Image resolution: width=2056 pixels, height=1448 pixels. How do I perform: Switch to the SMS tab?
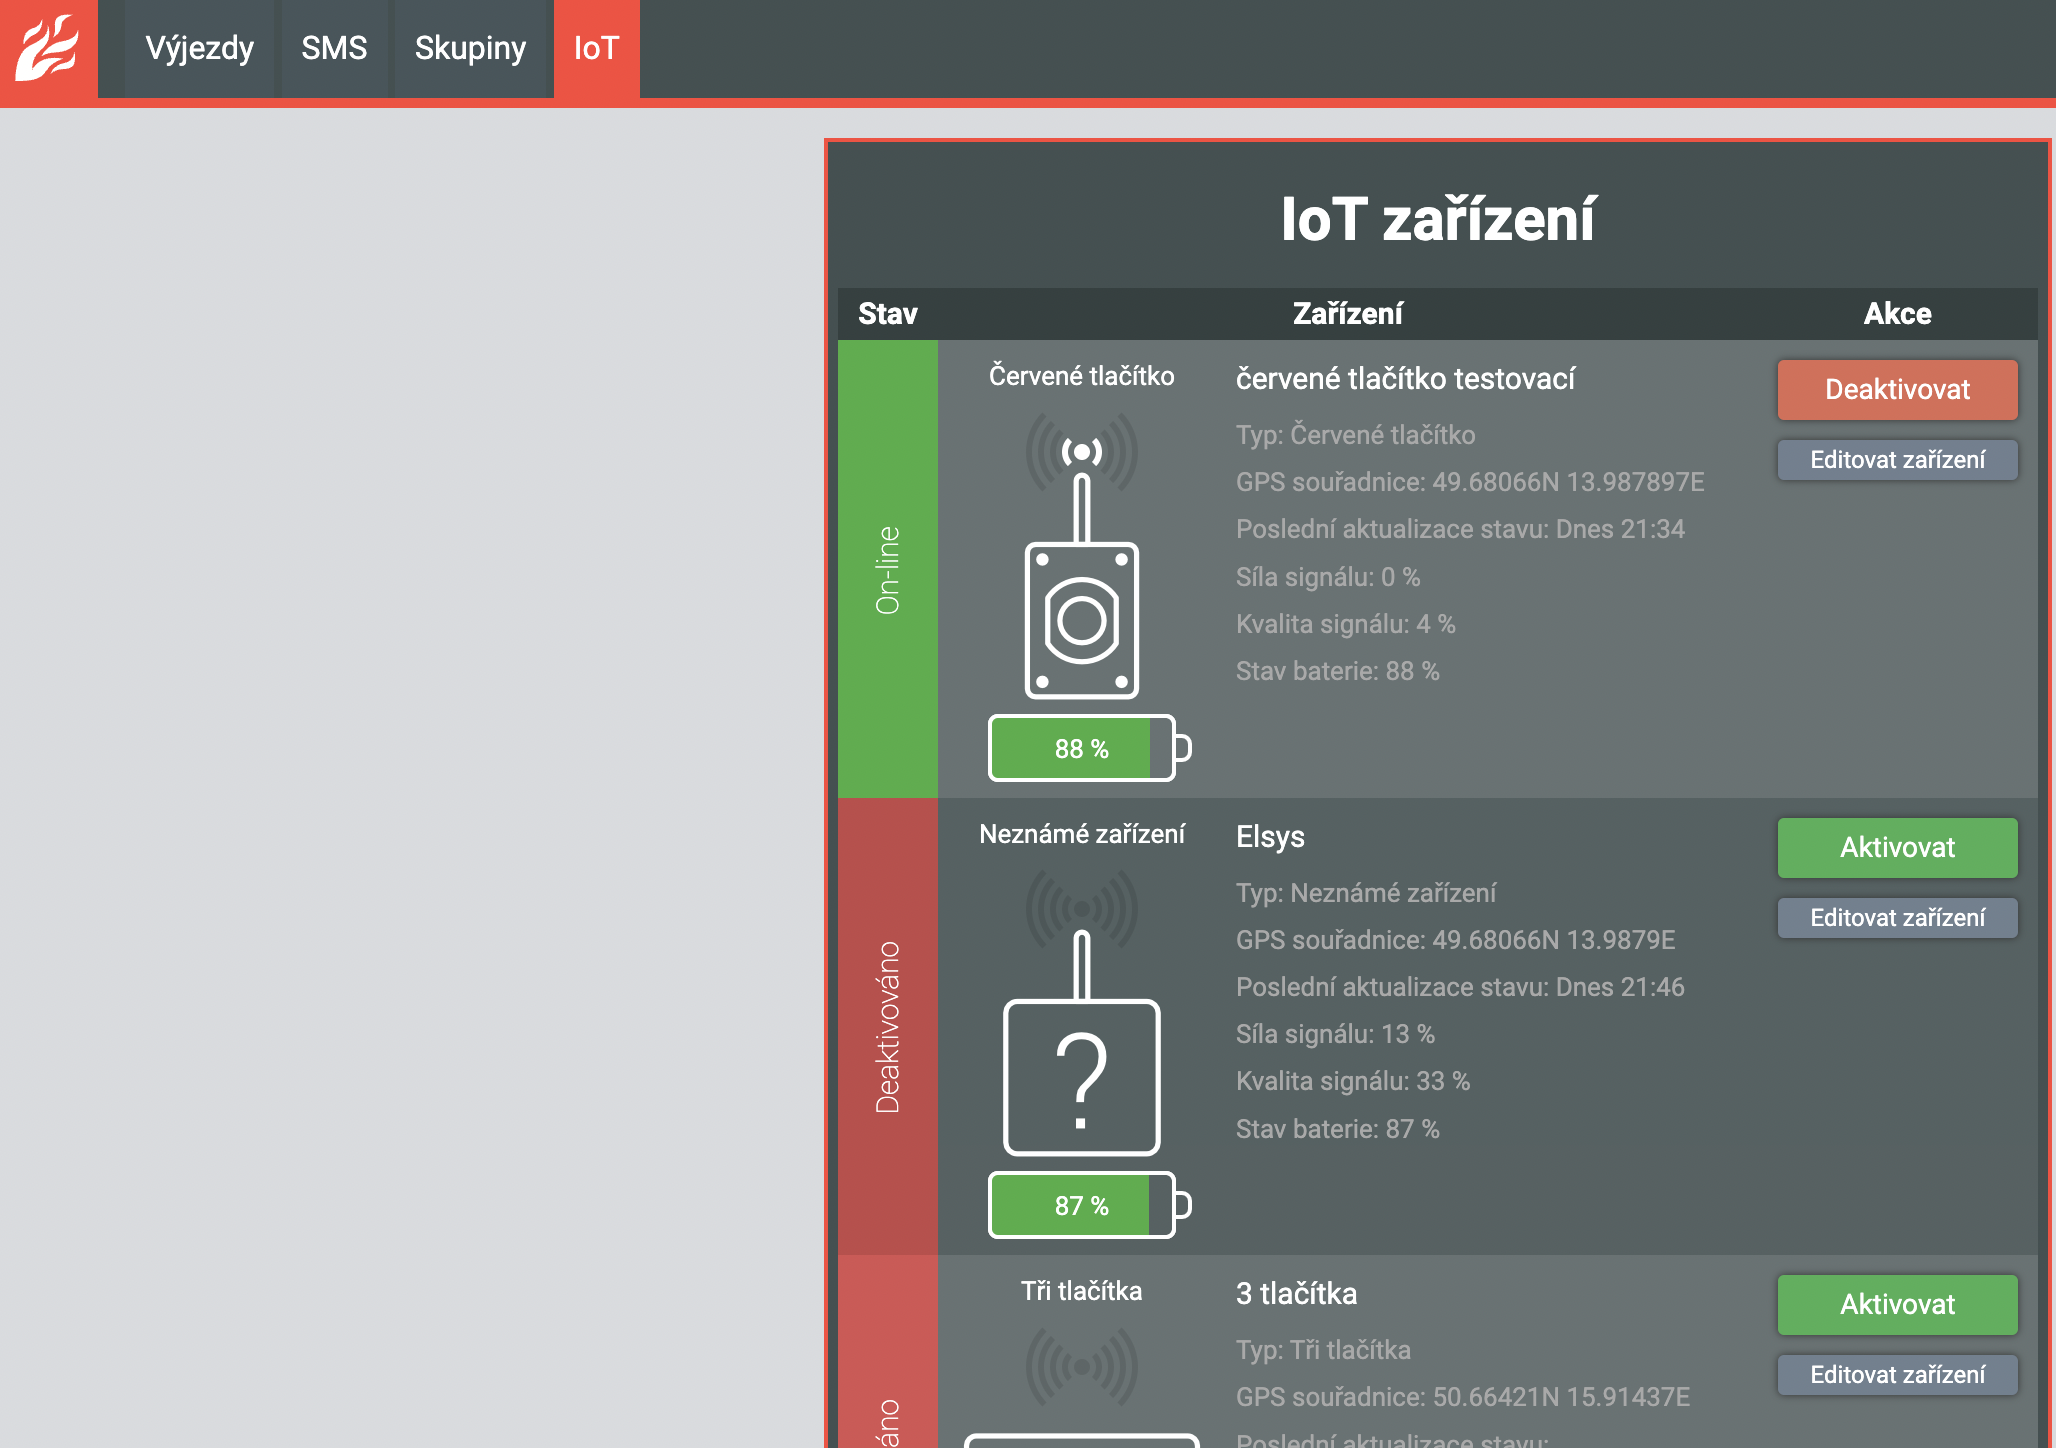point(334,48)
